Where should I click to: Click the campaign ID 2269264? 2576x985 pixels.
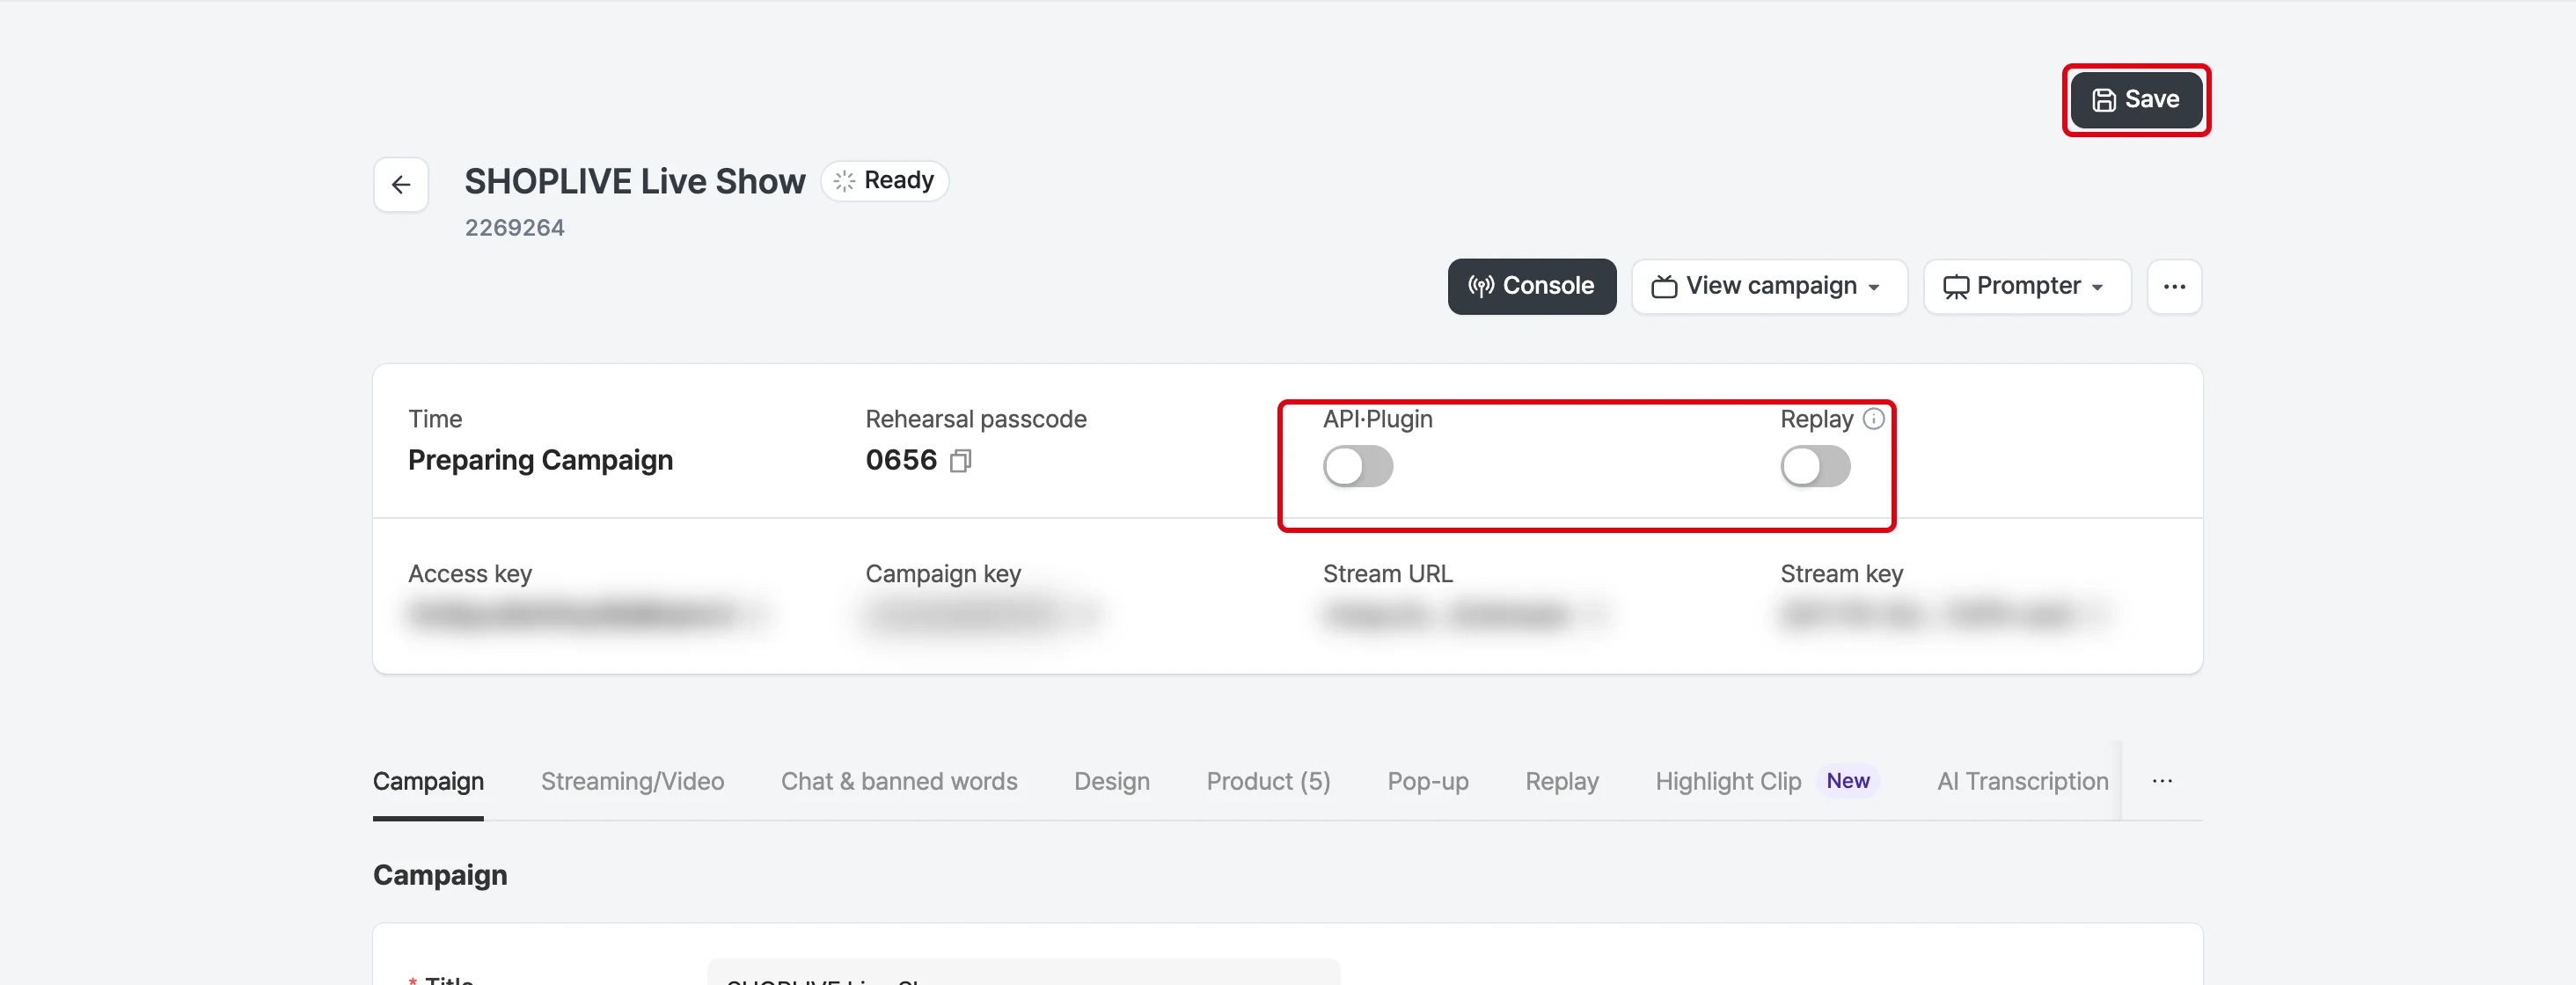click(x=514, y=228)
